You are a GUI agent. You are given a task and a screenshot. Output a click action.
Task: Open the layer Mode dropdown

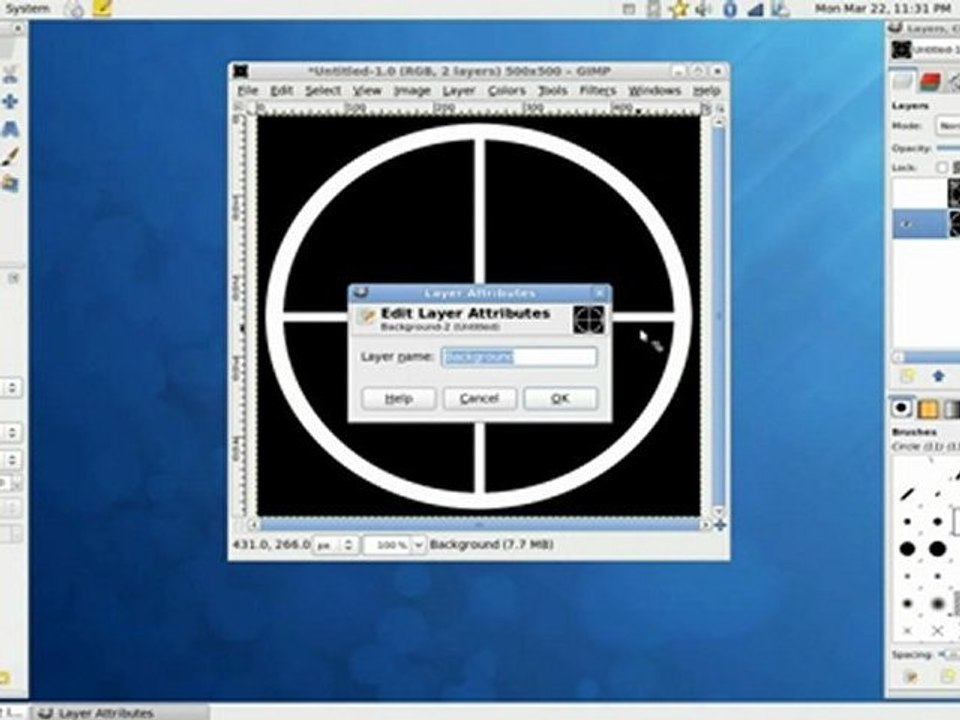click(947, 126)
